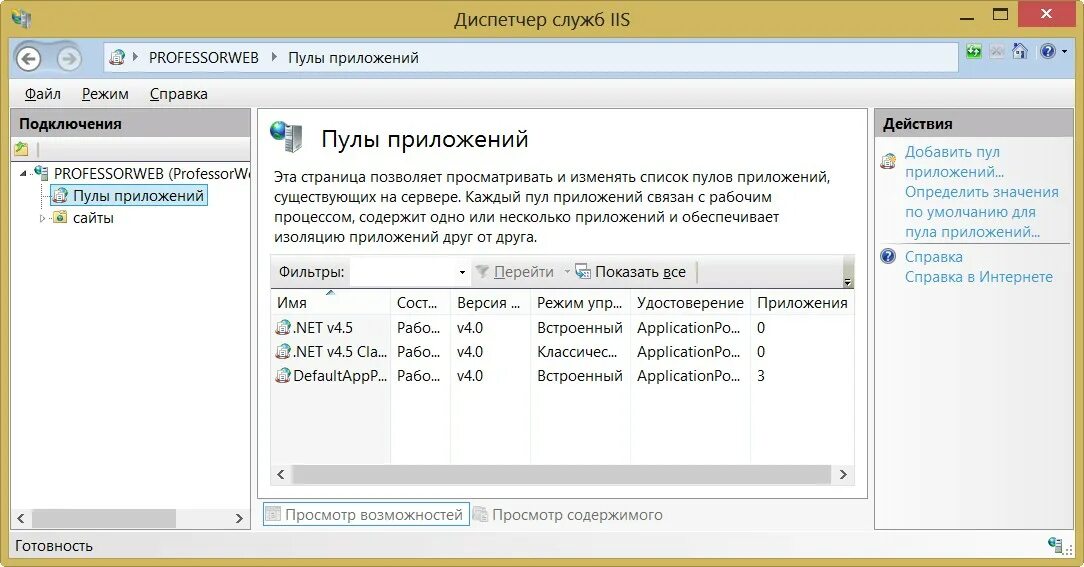Click PROFESSORWEB in the breadcrumb path

click(x=204, y=58)
